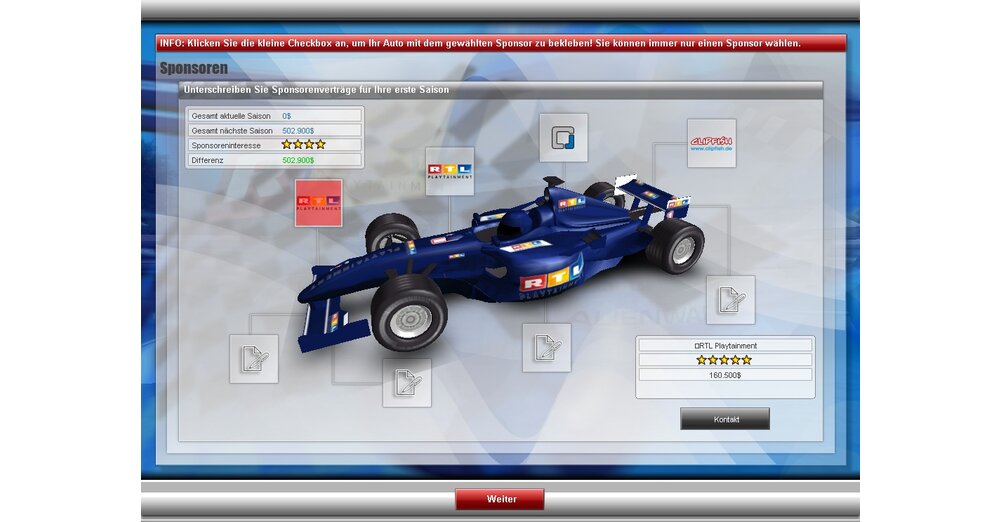Select the grey RTL Playtainment sponsor tile
This screenshot has height=522, width=1000.
click(x=450, y=171)
